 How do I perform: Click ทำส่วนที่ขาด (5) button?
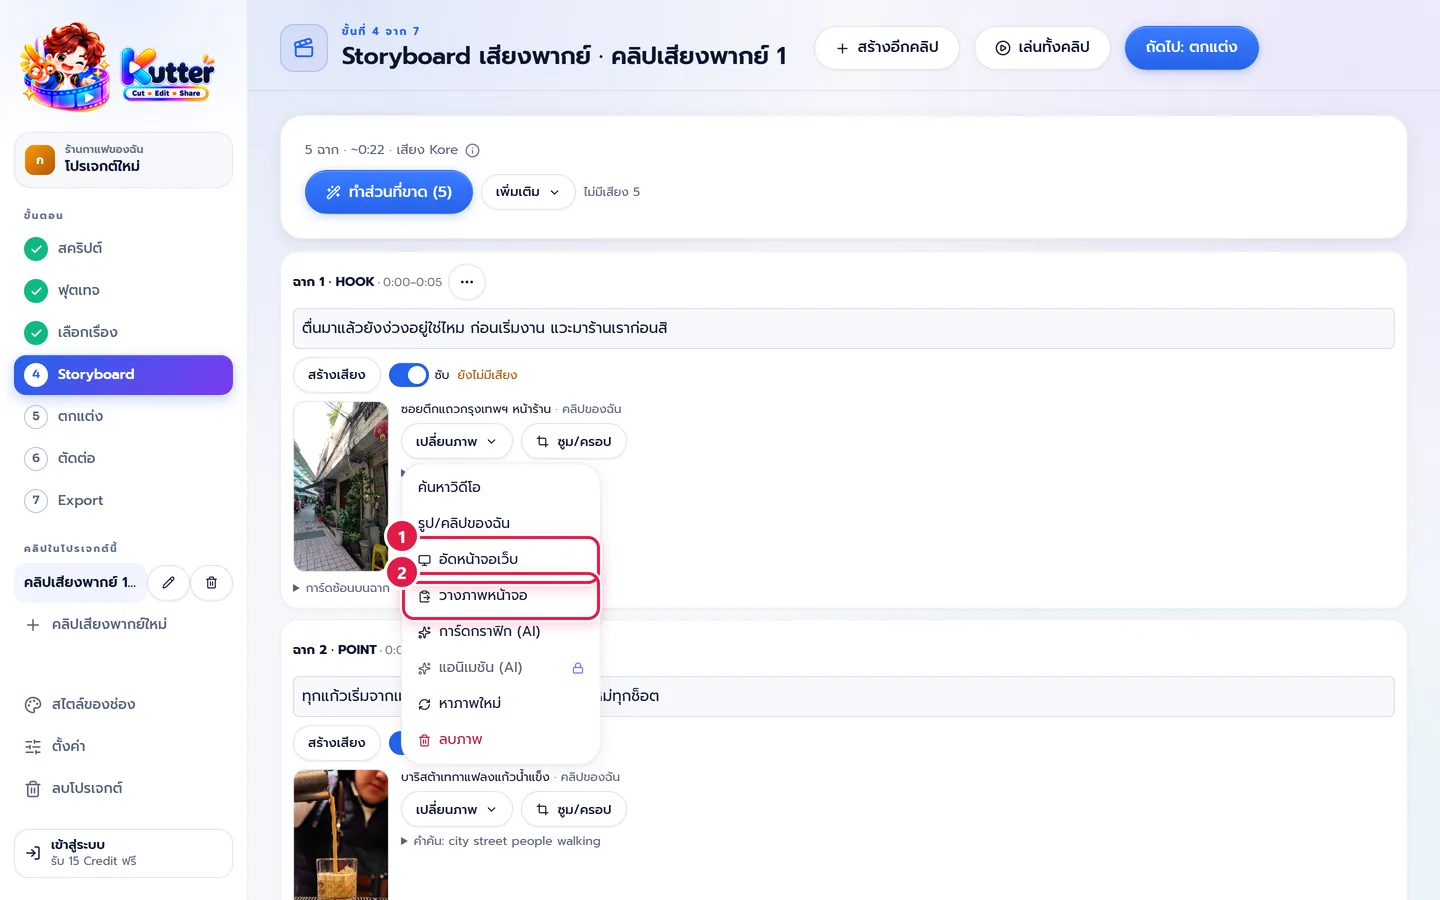389,192
